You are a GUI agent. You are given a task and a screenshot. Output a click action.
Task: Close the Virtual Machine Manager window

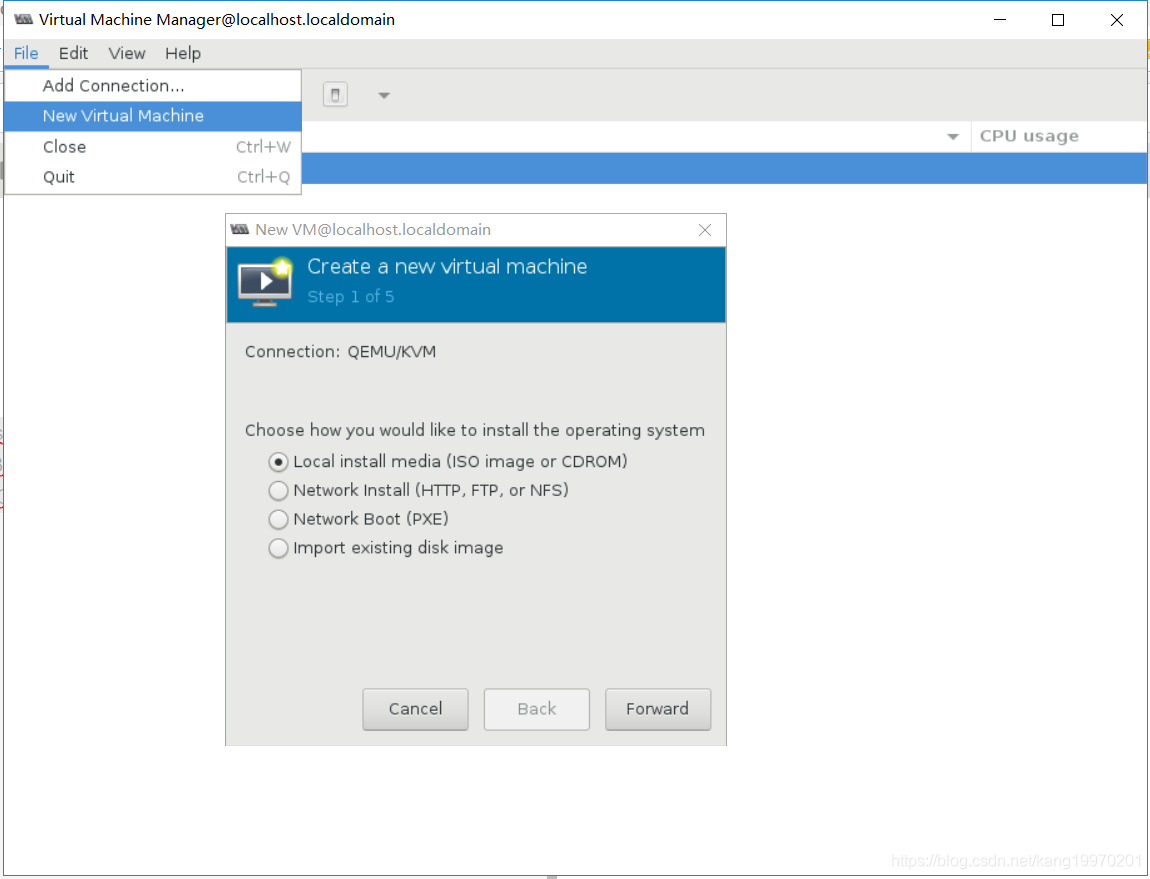point(1116,20)
